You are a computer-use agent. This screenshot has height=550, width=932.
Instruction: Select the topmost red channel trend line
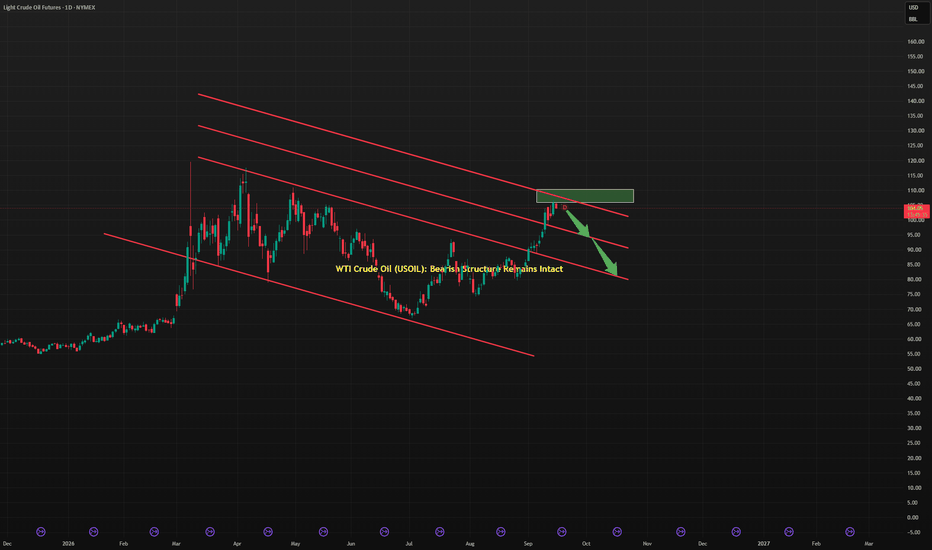click(413, 155)
